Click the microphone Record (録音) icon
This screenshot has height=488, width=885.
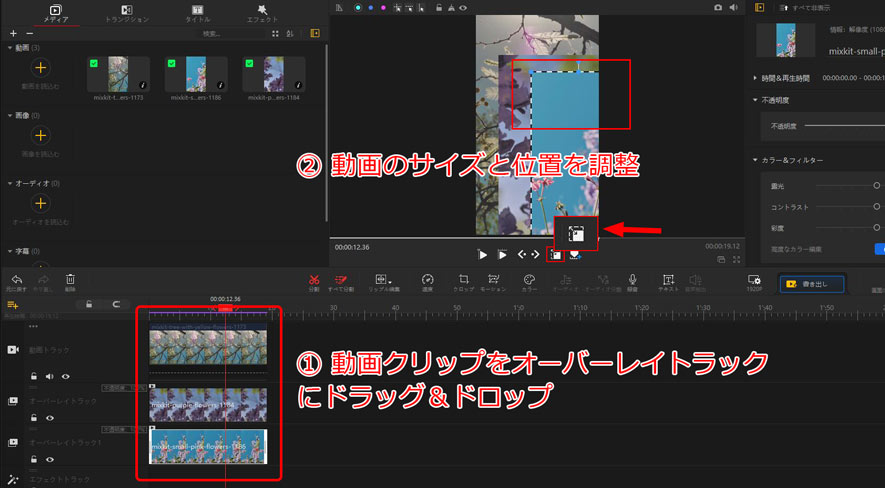pyautogui.click(x=633, y=279)
